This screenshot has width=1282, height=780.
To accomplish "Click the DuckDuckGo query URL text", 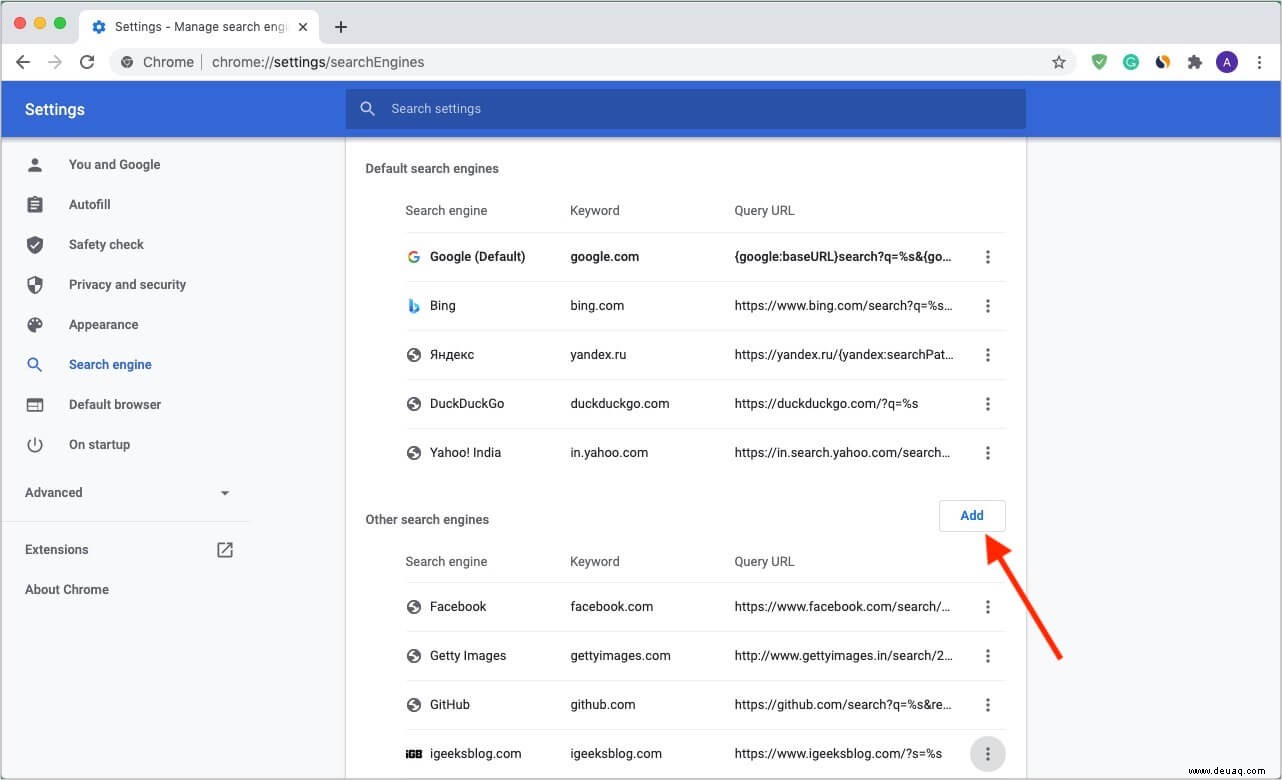I will click(826, 404).
